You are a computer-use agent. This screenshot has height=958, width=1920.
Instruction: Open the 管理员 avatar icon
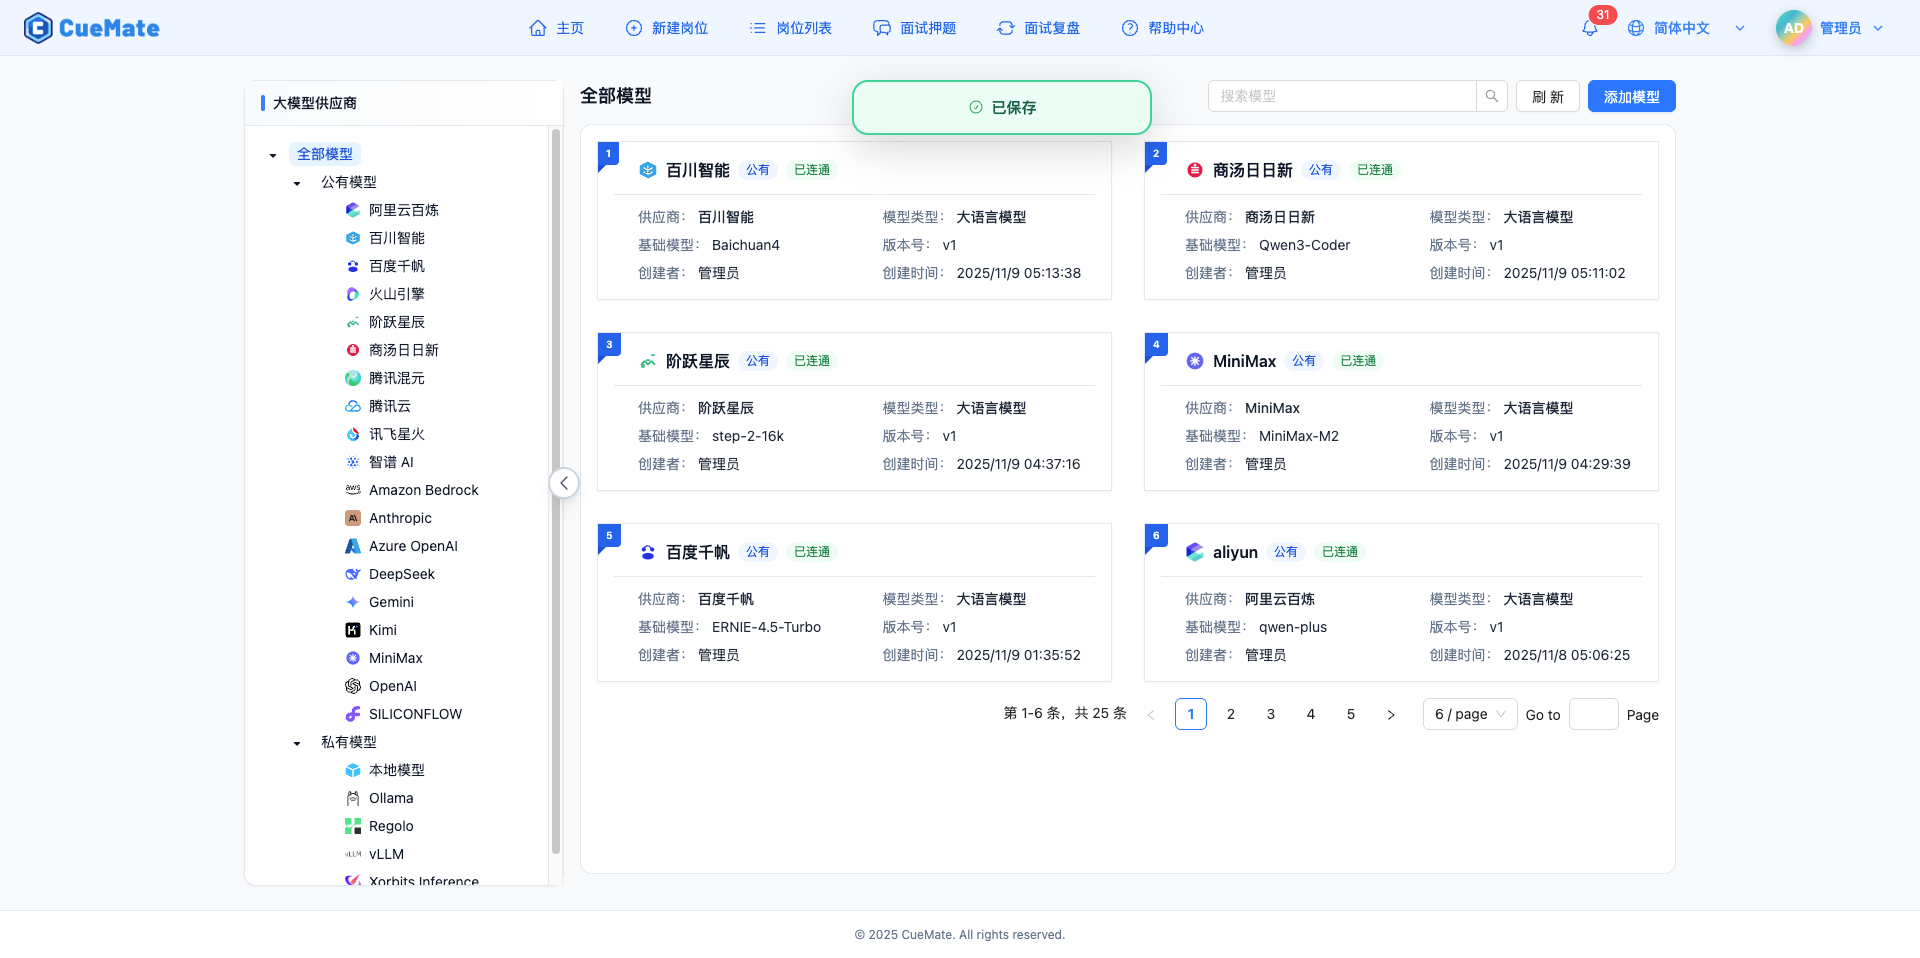point(1793,28)
